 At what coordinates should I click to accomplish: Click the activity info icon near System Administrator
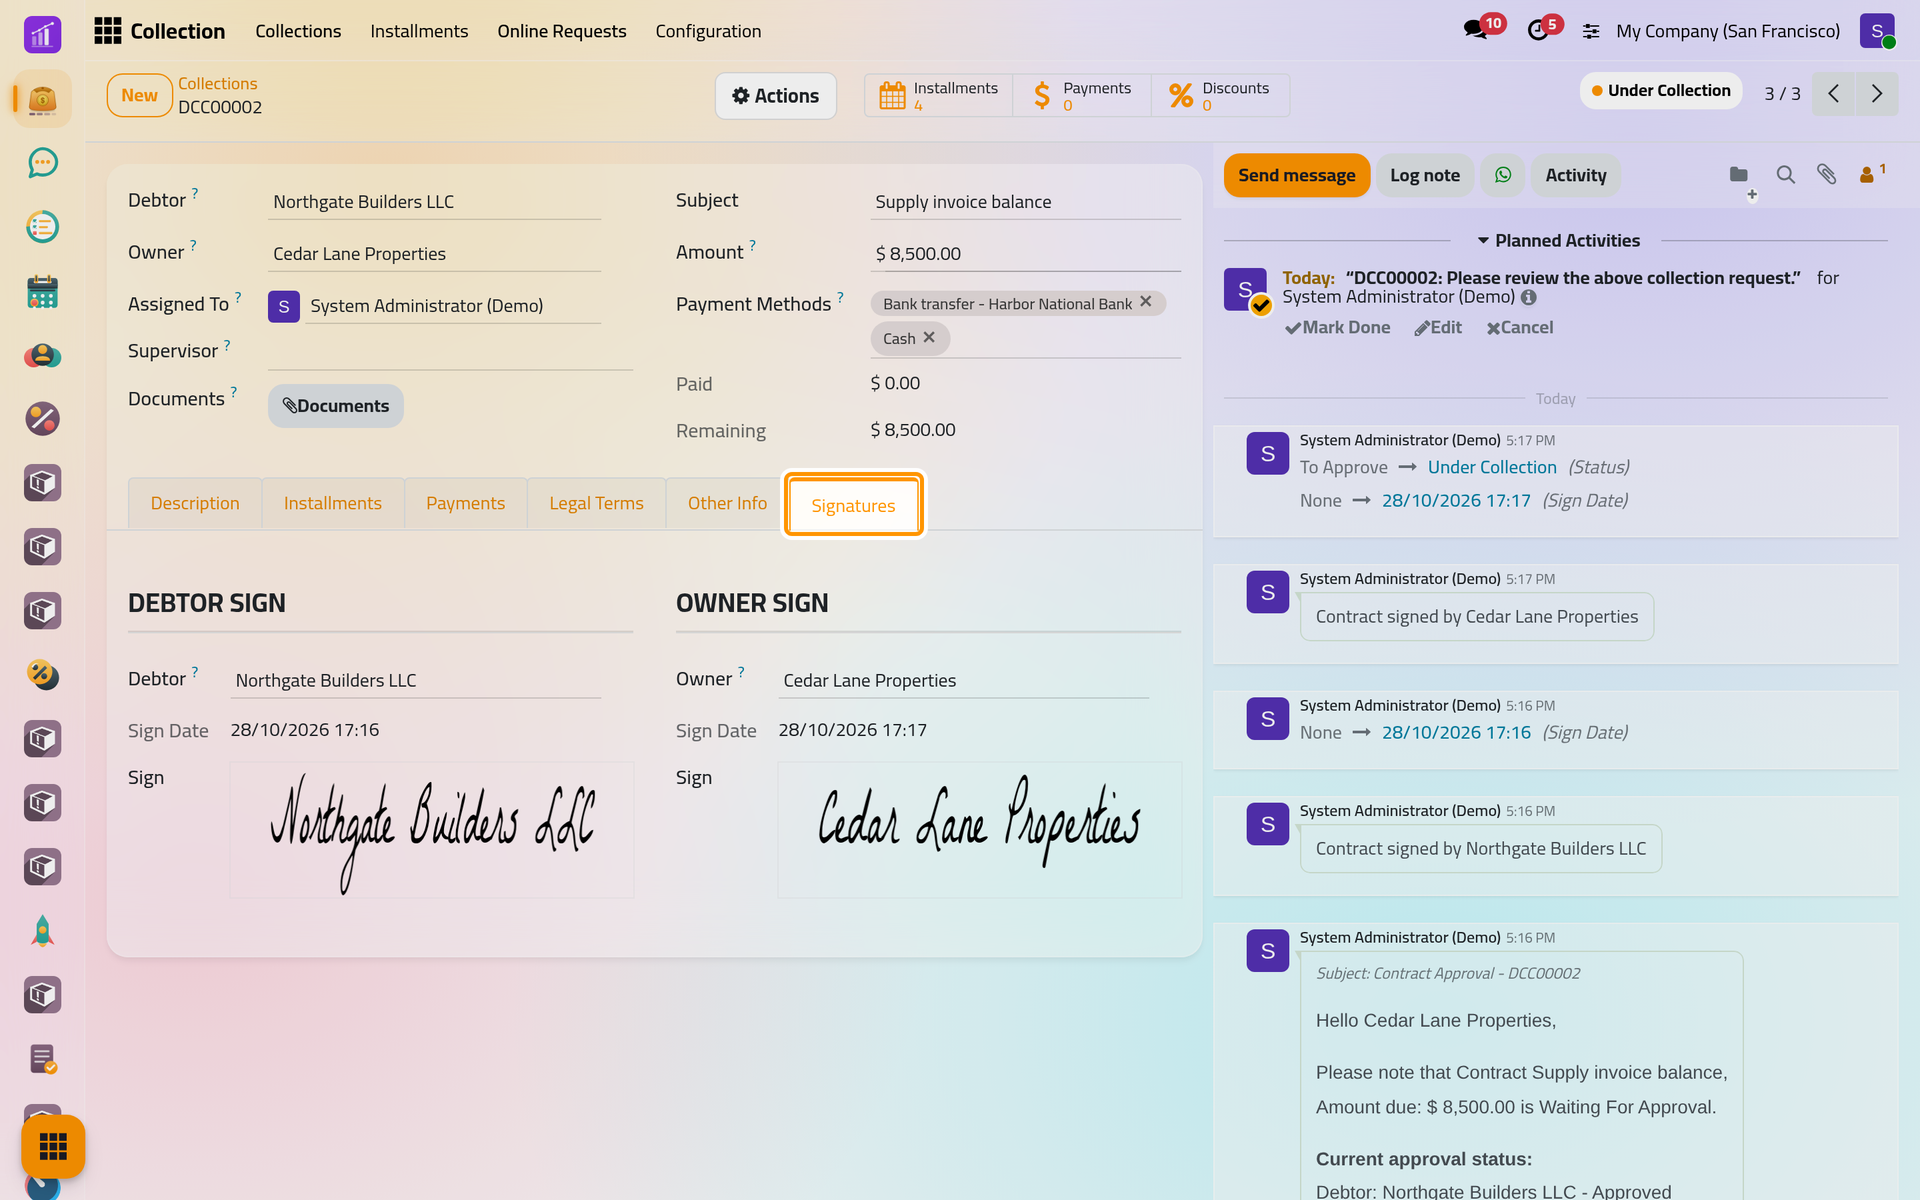(1529, 297)
